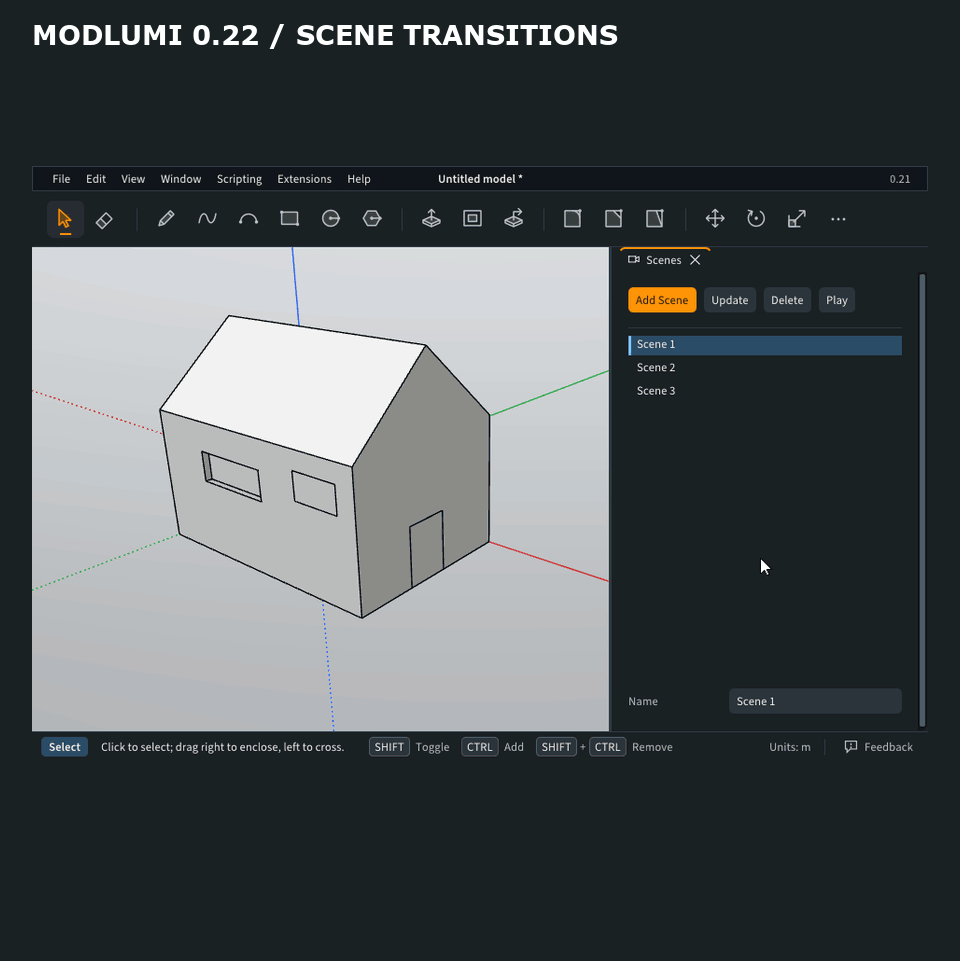Image resolution: width=960 pixels, height=961 pixels.
Task: Play the scene transitions
Action: (837, 300)
